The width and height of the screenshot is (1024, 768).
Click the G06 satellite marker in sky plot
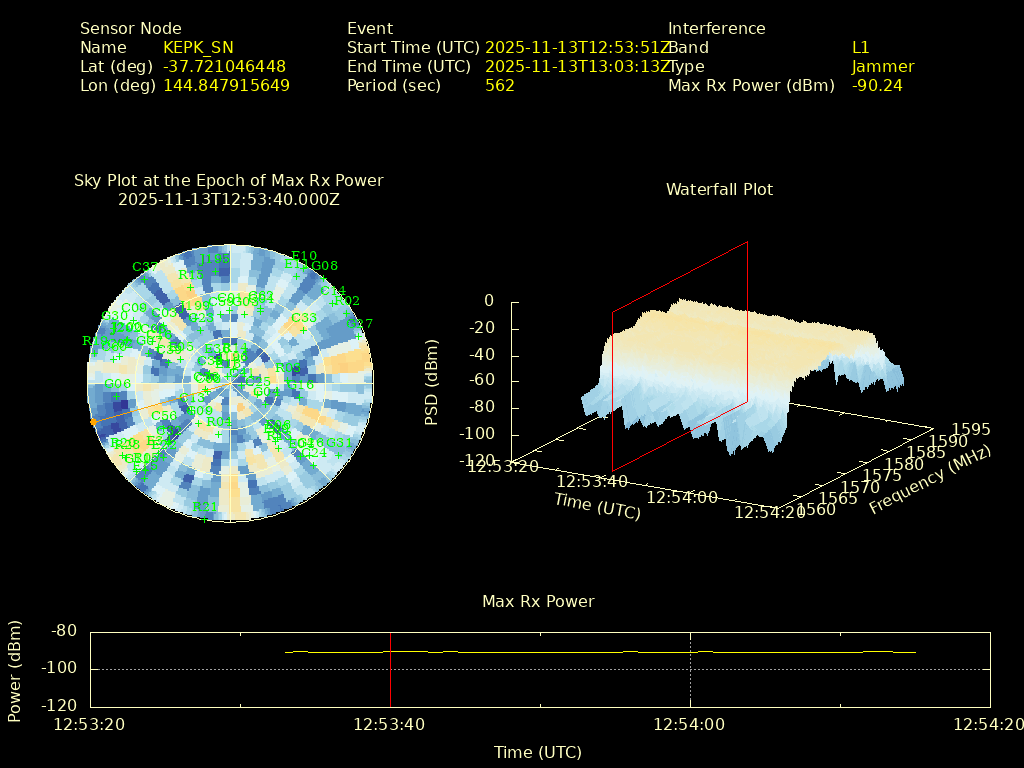117,396
